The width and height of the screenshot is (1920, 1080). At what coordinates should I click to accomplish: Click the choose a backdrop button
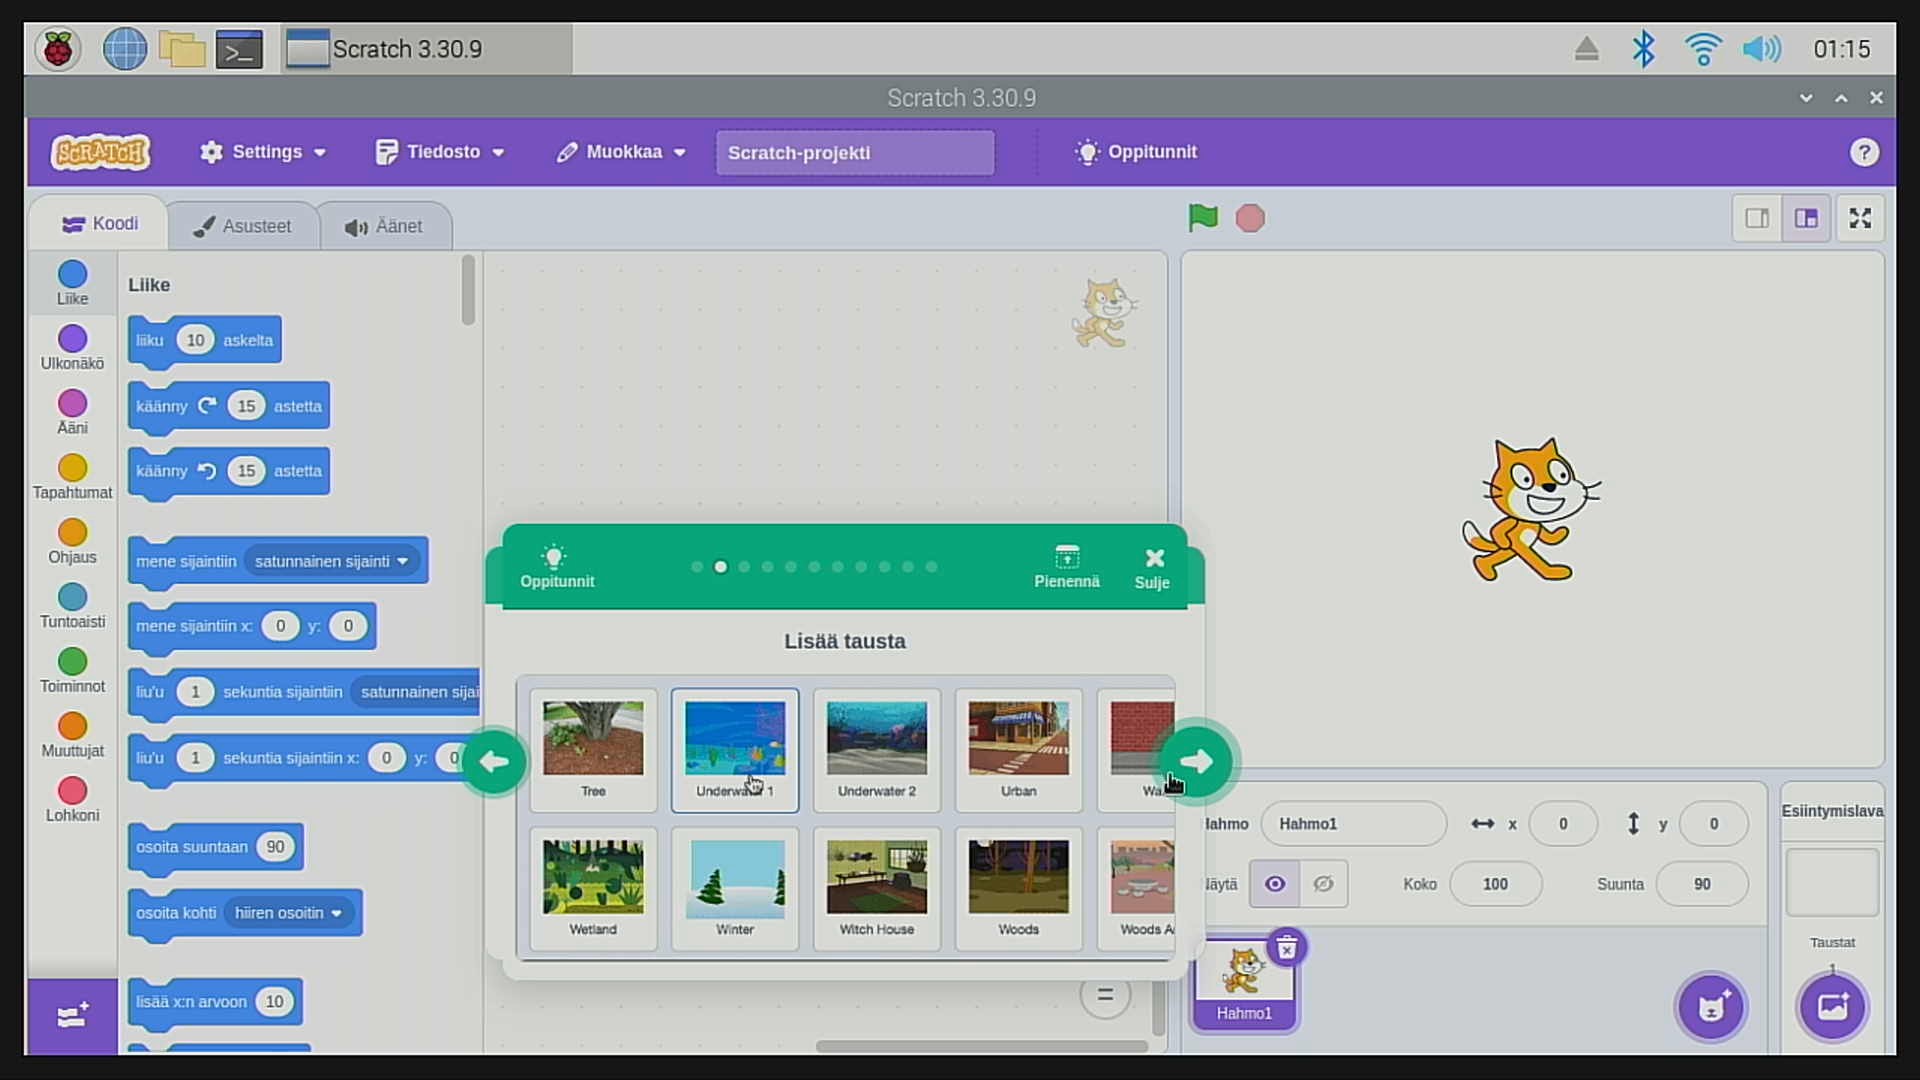pyautogui.click(x=1832, y=1007)
